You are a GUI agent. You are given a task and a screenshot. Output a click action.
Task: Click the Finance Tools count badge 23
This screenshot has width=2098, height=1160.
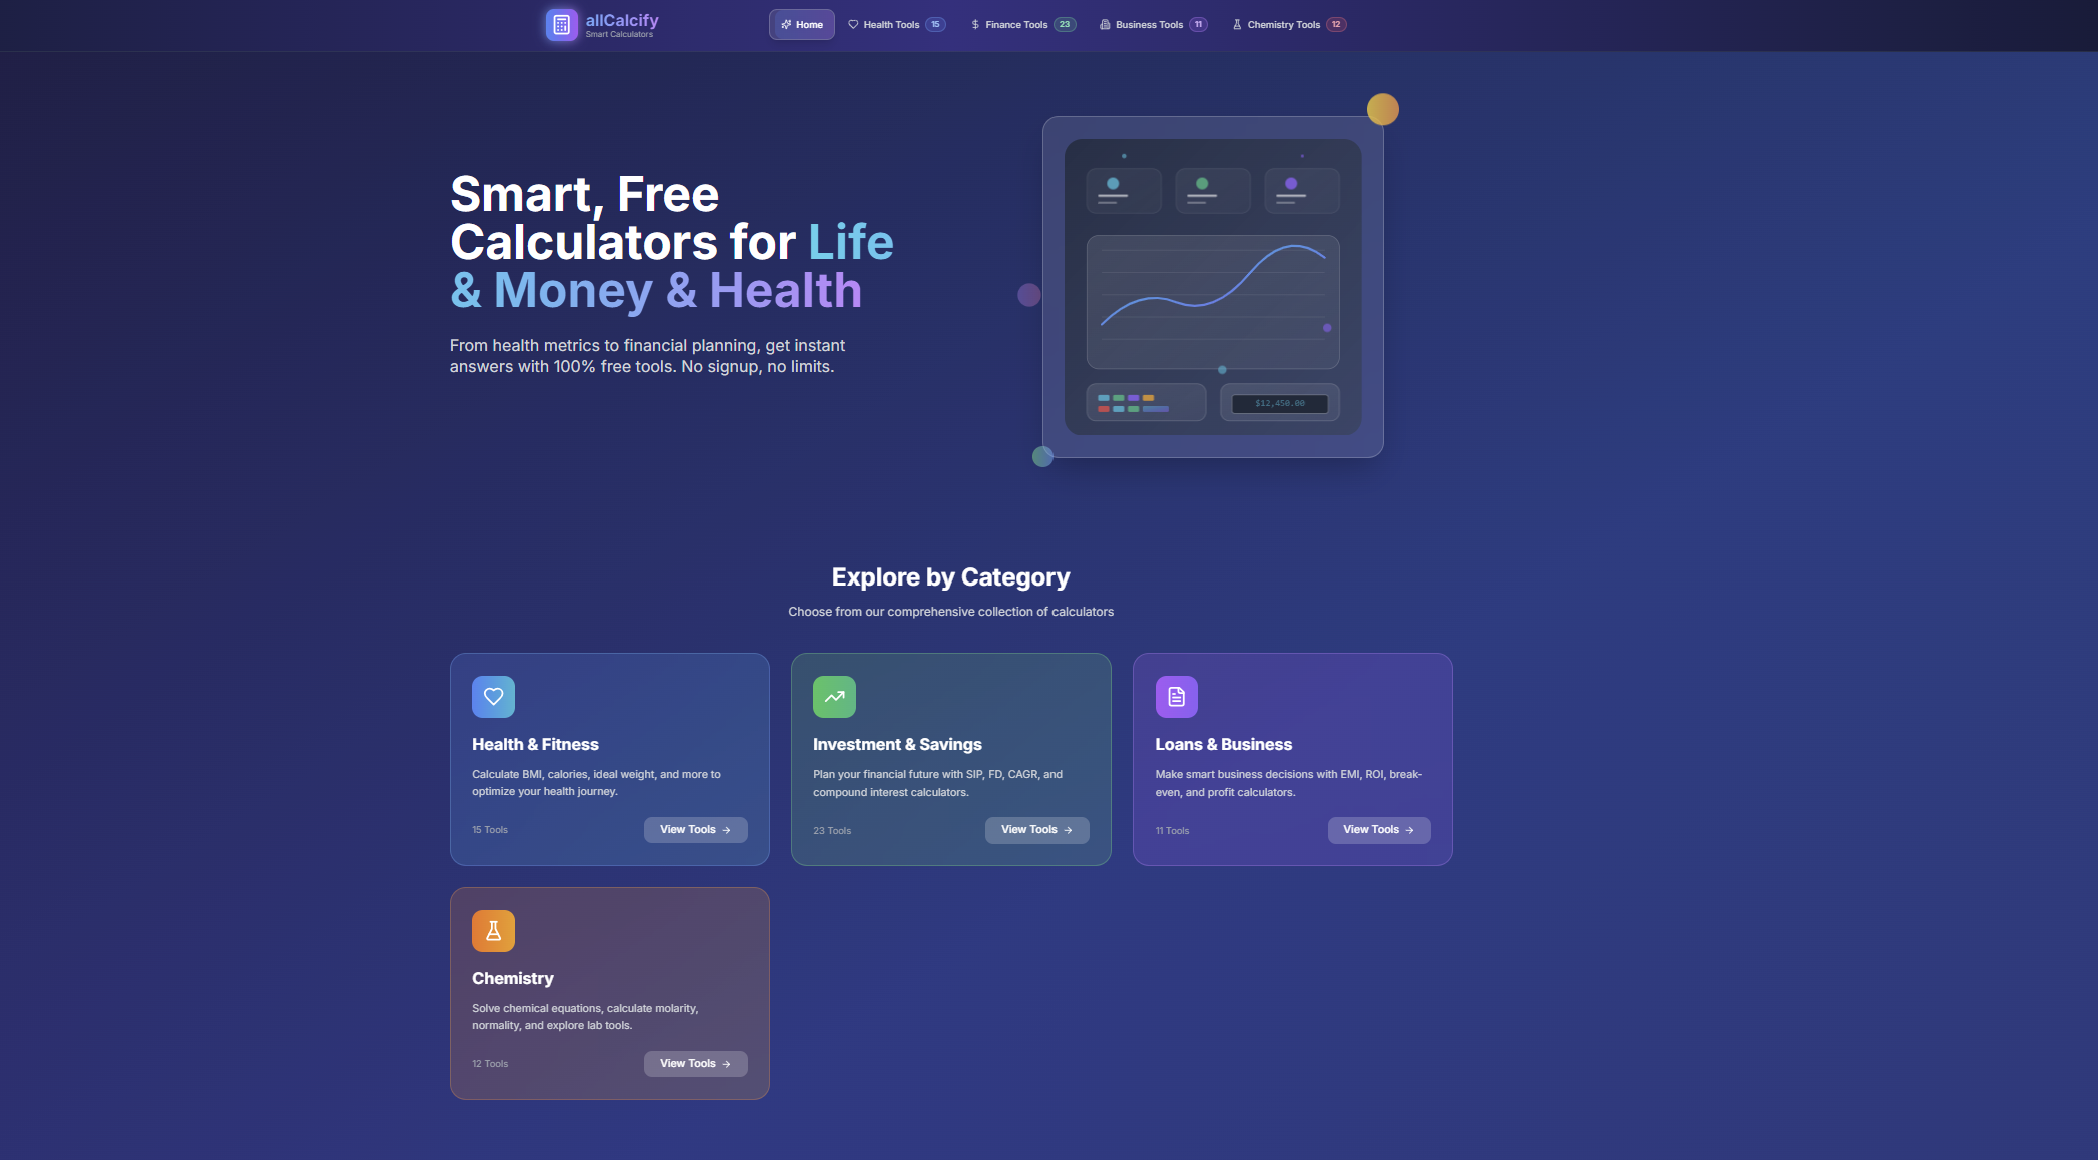click(1065, 25)
